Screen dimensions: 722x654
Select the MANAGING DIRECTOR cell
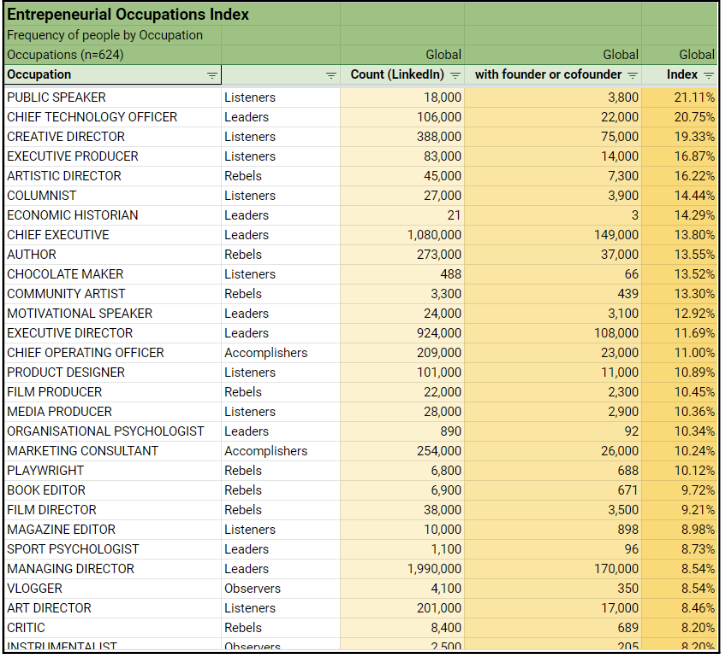pos(113,569)
